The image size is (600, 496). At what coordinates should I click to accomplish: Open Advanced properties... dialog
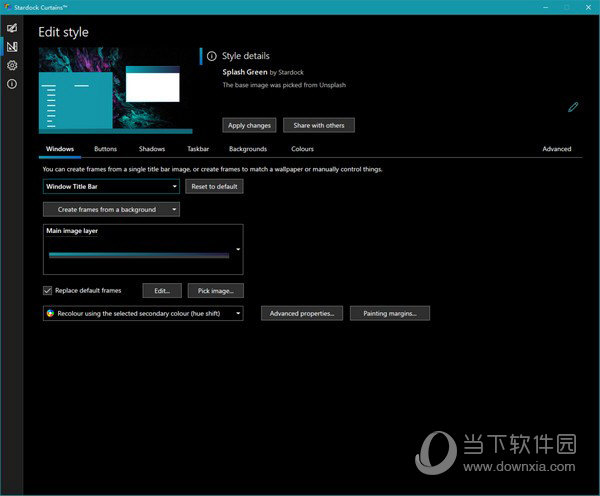pos(302,313)
